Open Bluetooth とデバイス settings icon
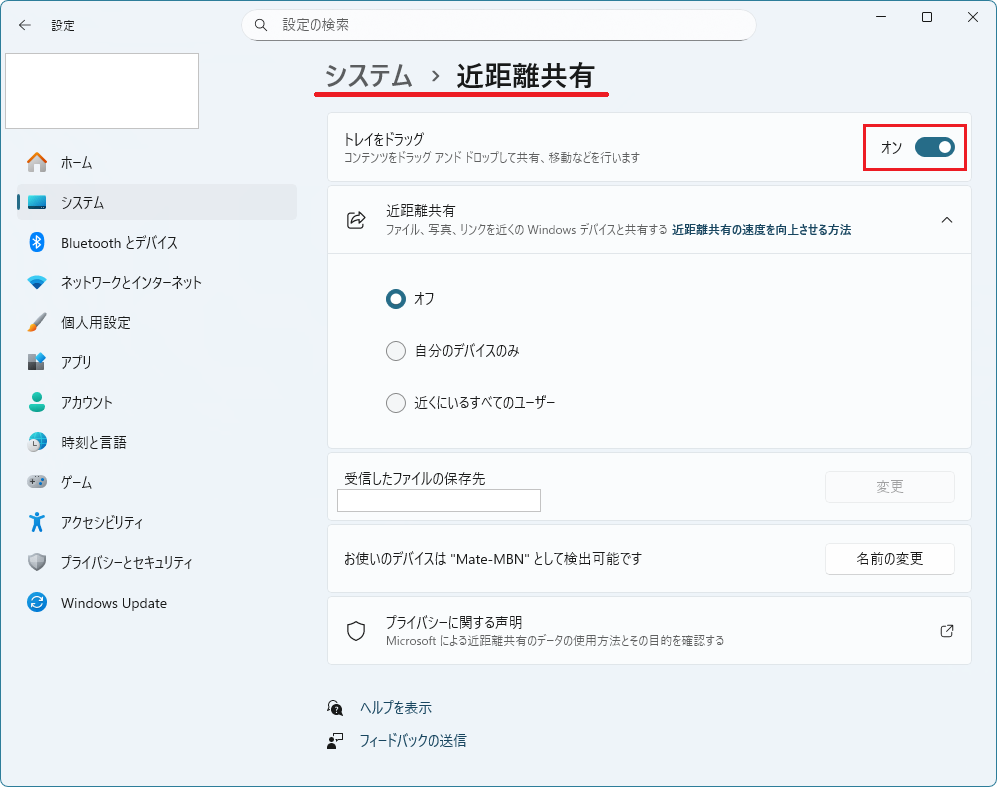Viewport: 997px width, 787px height. click(37, 242)
